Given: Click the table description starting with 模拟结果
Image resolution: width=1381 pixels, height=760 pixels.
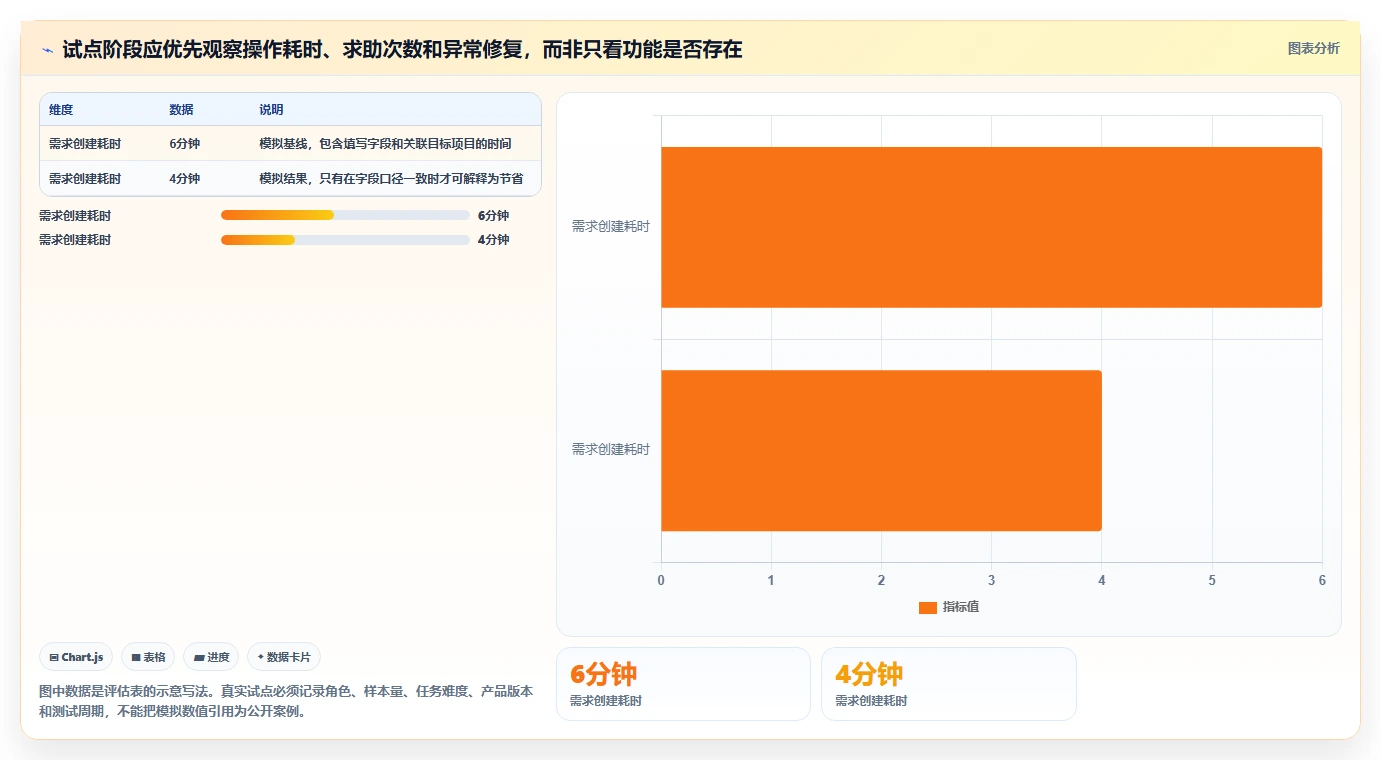Looking at the screenshot, I should (x=391, y=179).
